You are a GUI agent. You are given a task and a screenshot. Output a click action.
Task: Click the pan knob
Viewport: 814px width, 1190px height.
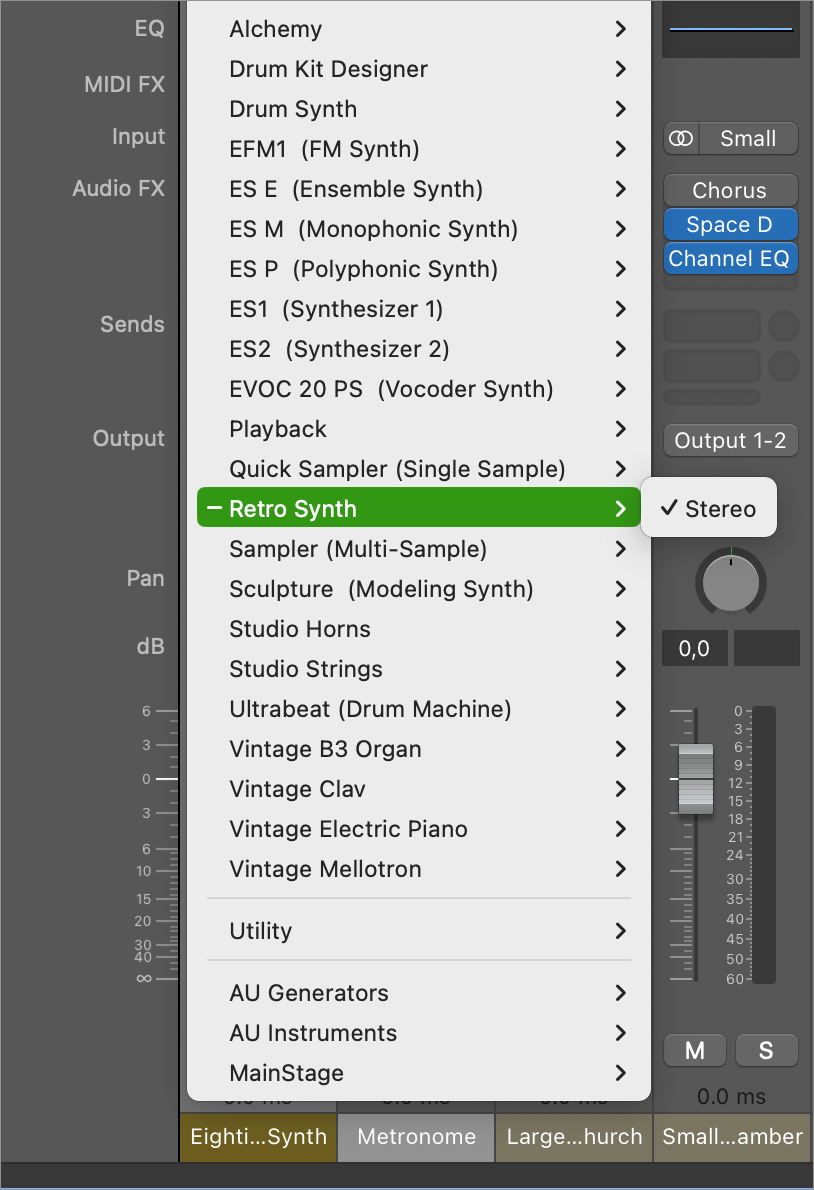click(x=731, y=582)
